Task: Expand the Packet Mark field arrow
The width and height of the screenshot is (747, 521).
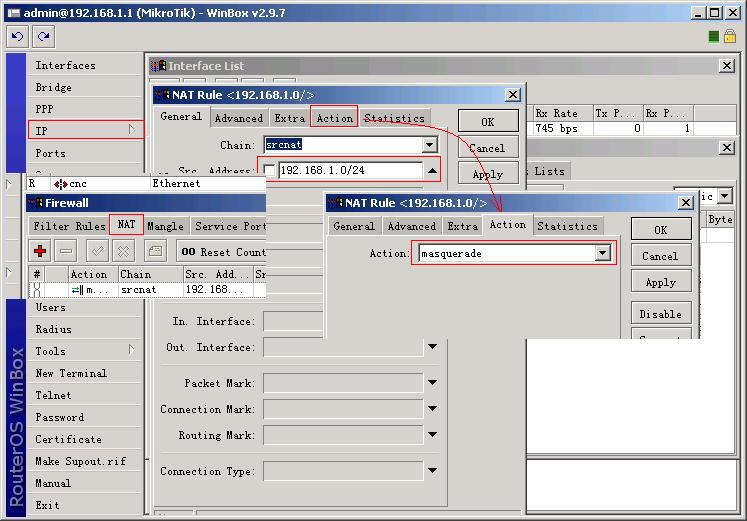Action: coord(432,382)
